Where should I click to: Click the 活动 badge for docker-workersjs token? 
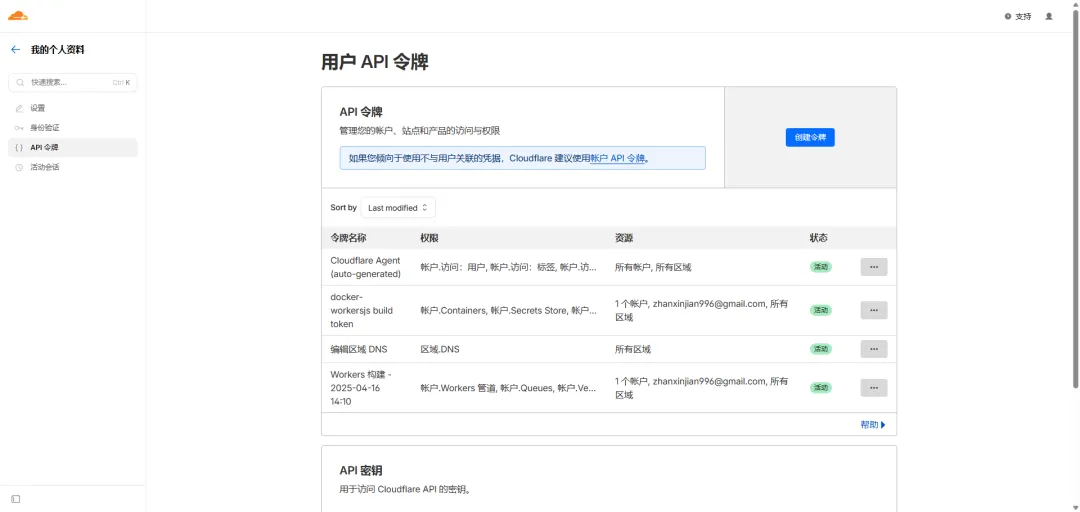821,310
